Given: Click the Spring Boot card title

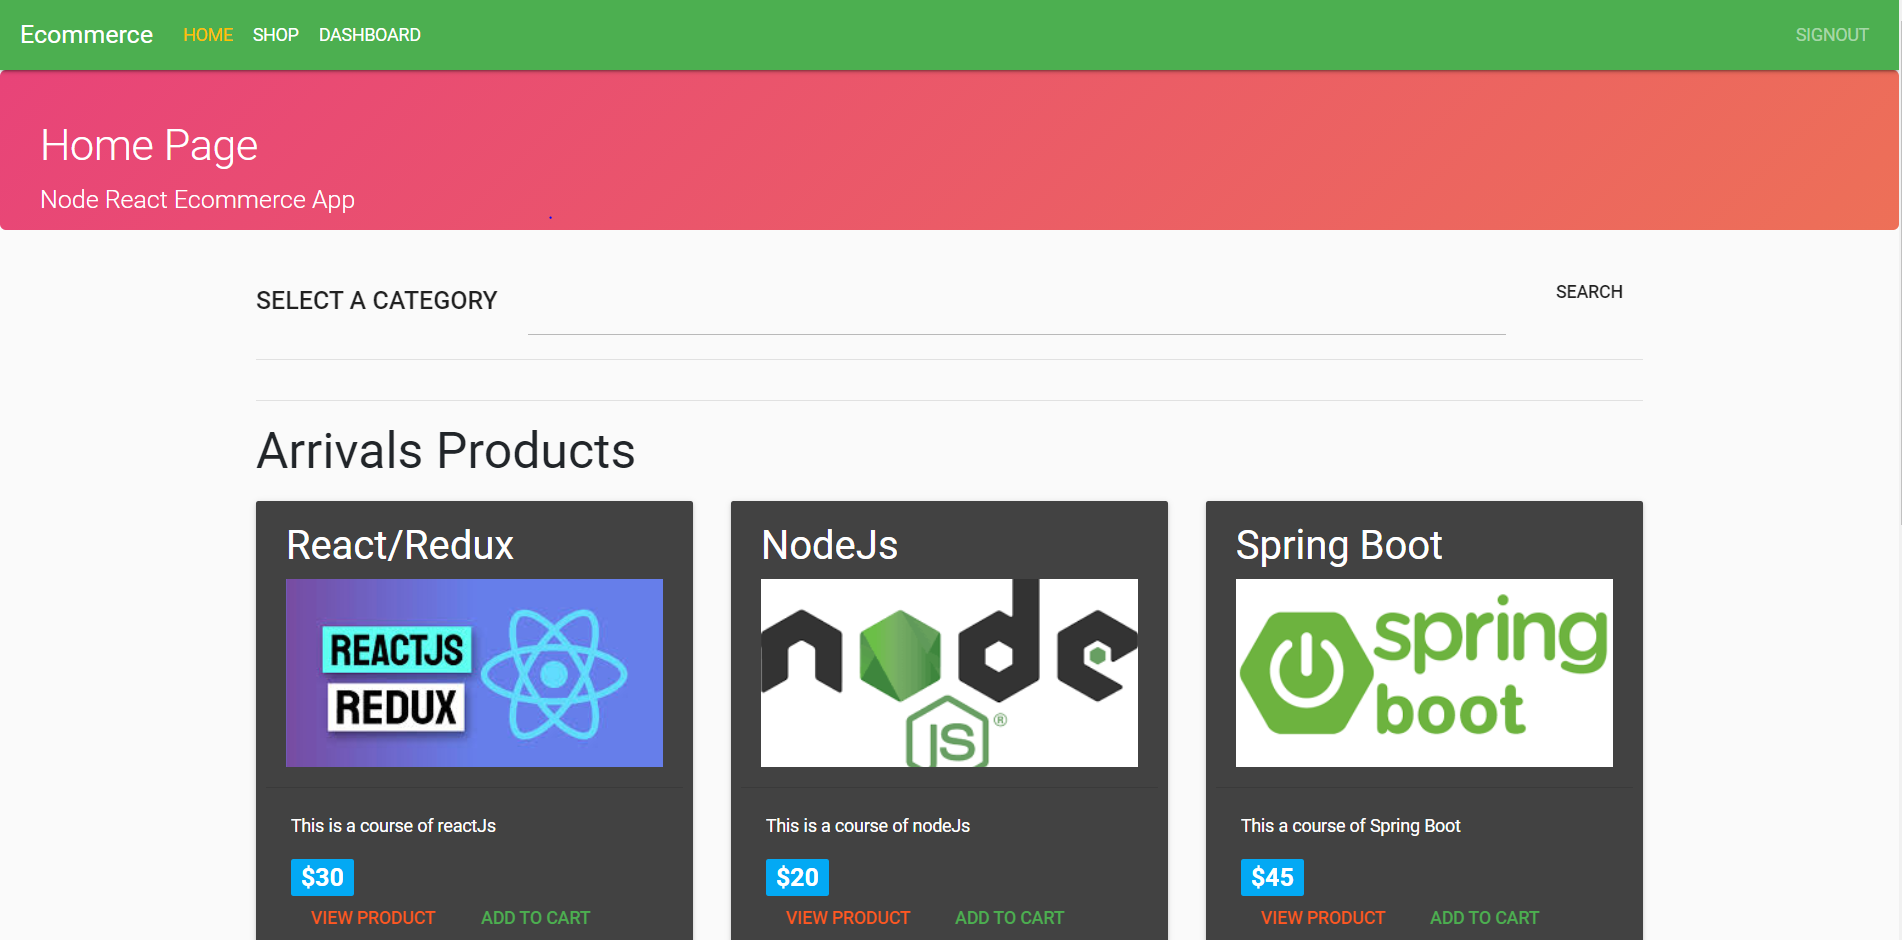Looking at the screenshot, I should tap(1338, 546).
